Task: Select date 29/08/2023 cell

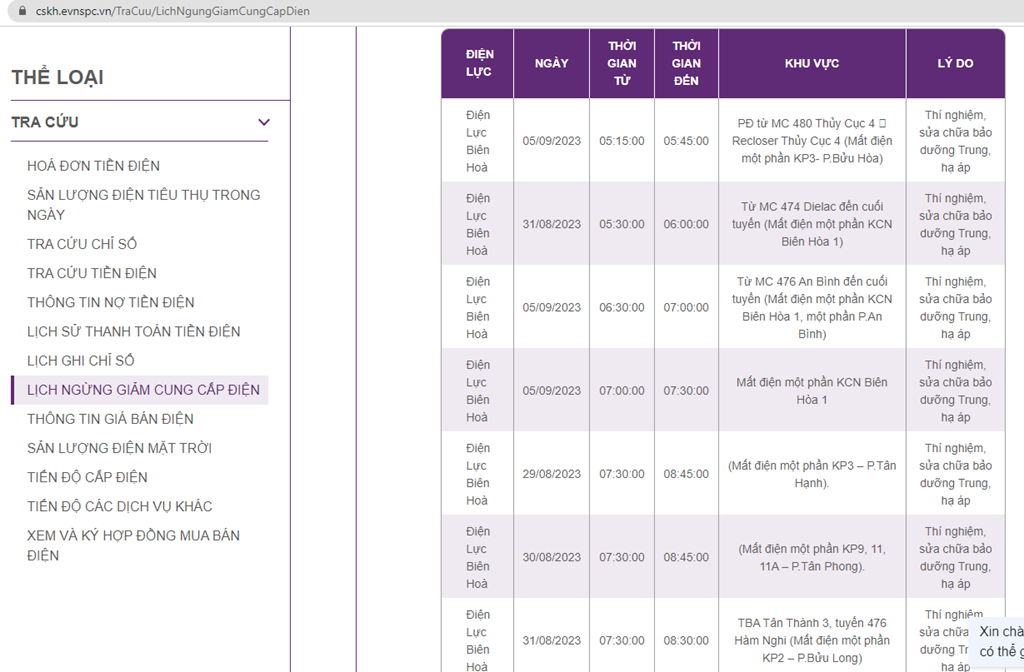Action: pyautogui.click(x=551, y=474)
